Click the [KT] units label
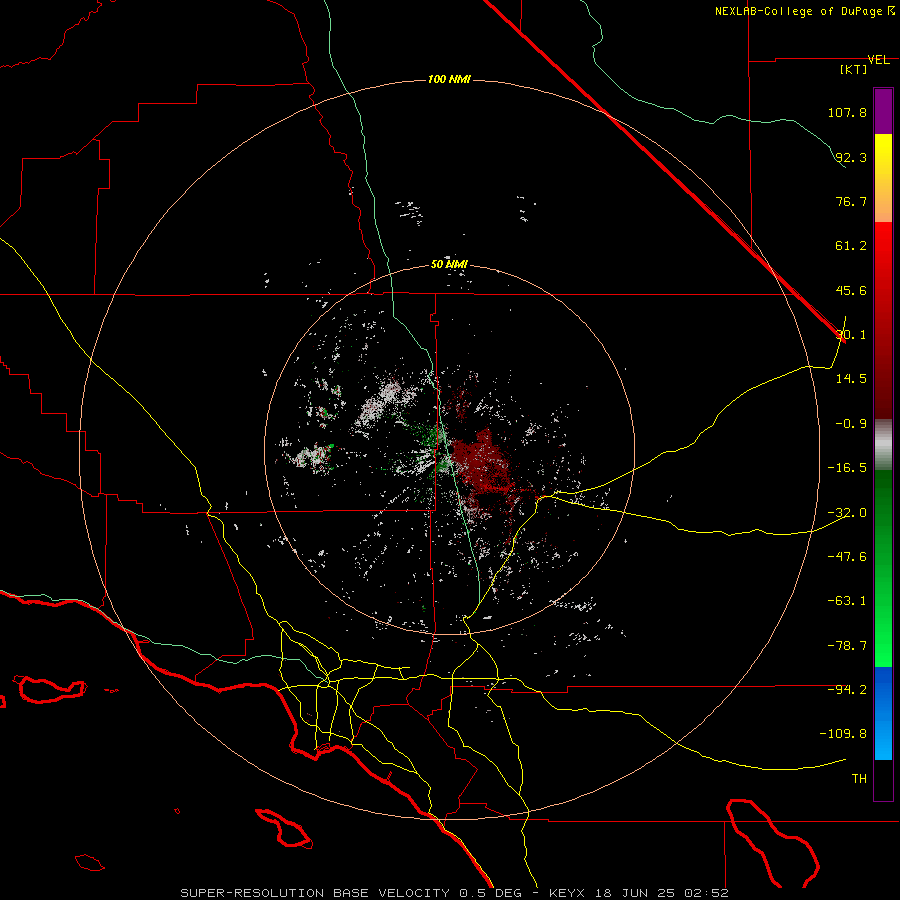 (854, 69)
